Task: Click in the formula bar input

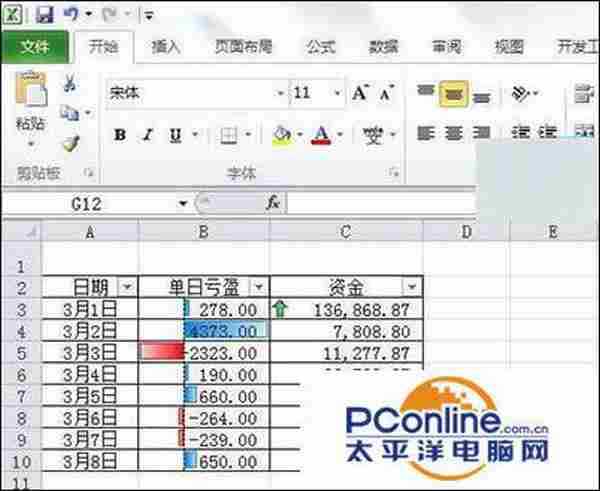Action: [x=381, y=202]
